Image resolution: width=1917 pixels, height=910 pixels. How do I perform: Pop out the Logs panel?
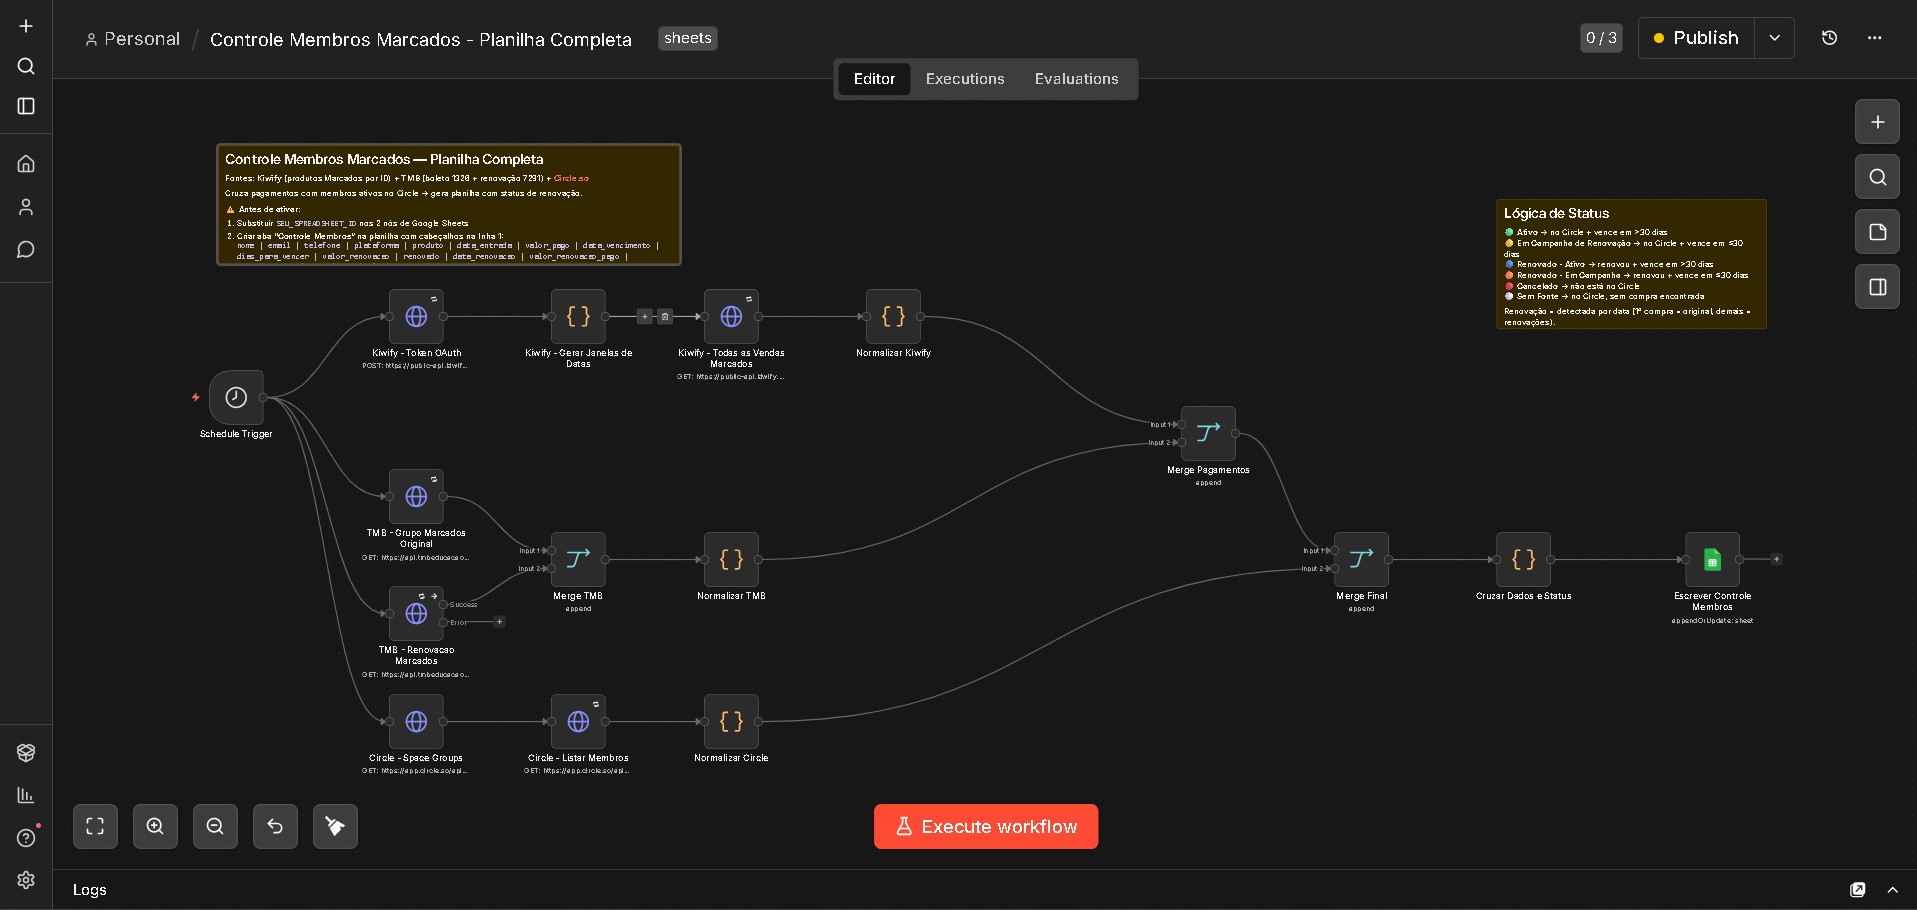click(1857, 890)
